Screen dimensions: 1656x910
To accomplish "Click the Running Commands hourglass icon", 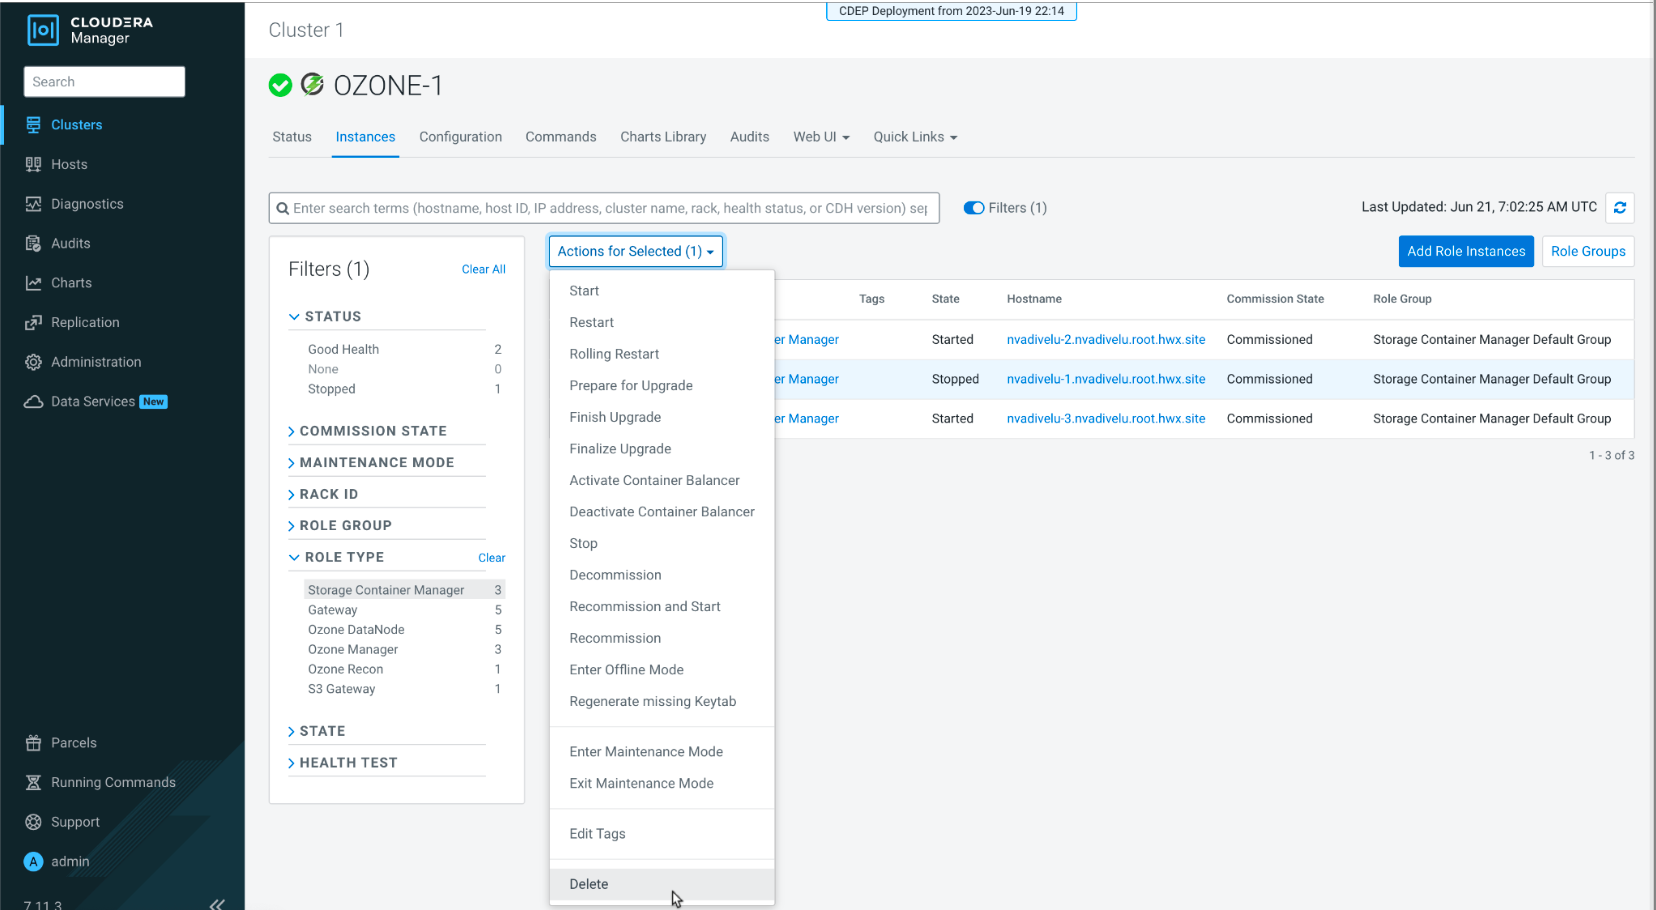I will tap(33, 783).
